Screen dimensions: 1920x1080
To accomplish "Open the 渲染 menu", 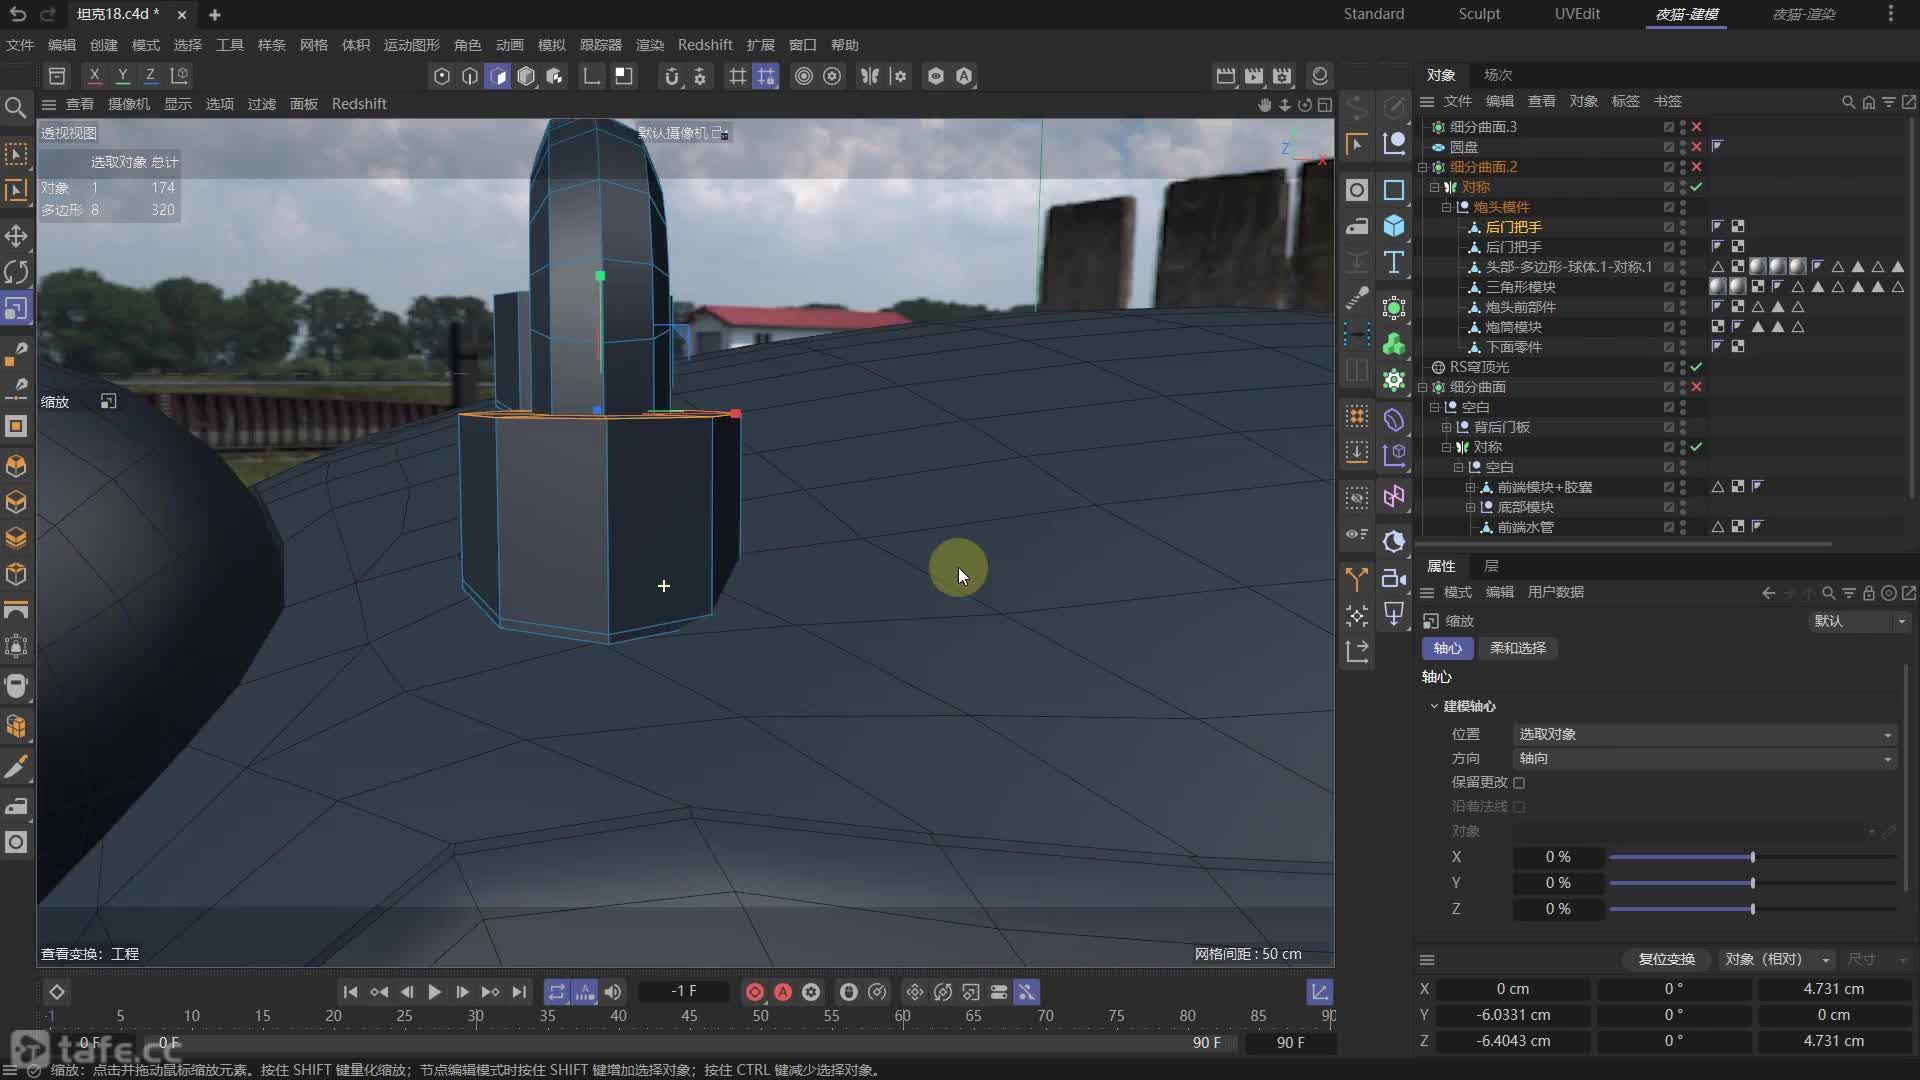I will [x=650, y=45].
